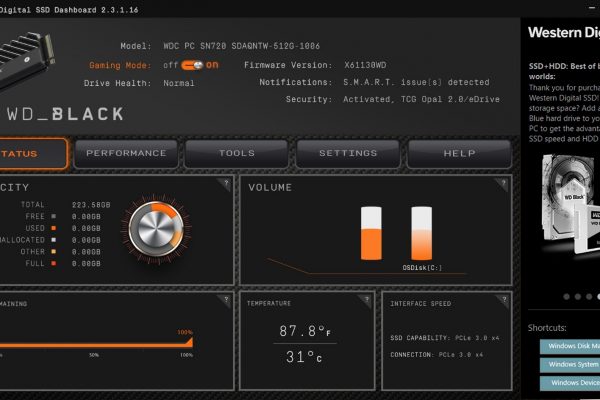The width and height of the screenshot is (600, 400).
Task: Click the Connection PCIe 3.0 x4 text
Action: [437, 355]
